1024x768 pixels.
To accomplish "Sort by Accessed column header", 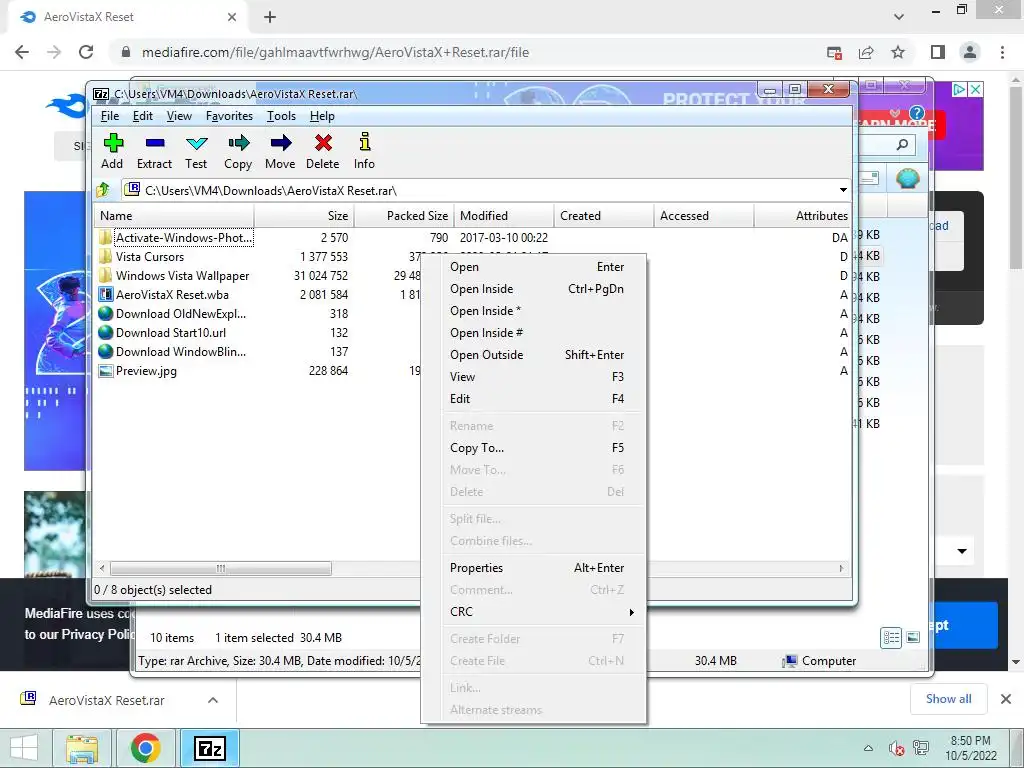I will point(703,216).
